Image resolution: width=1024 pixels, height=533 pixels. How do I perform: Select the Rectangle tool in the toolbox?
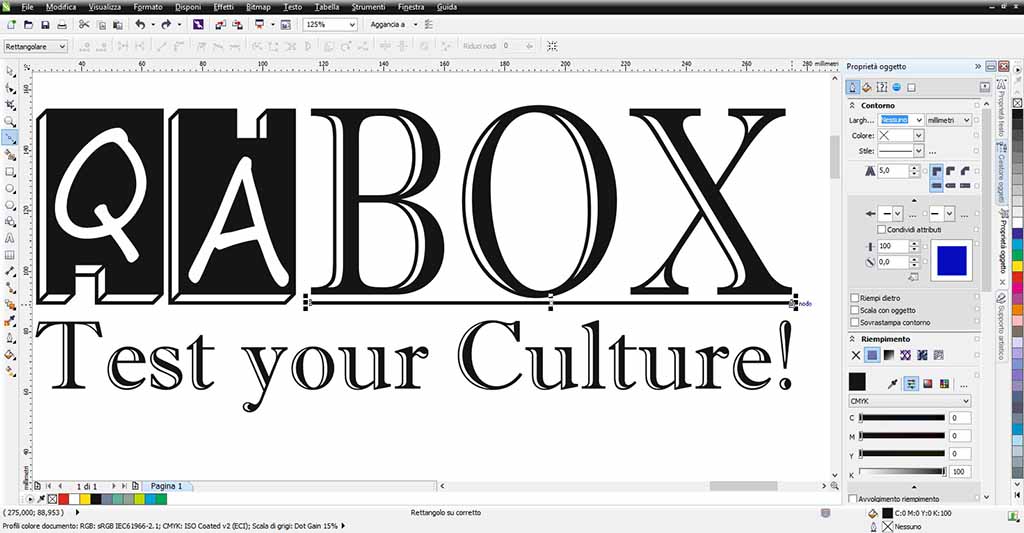[x=10, y=172]
